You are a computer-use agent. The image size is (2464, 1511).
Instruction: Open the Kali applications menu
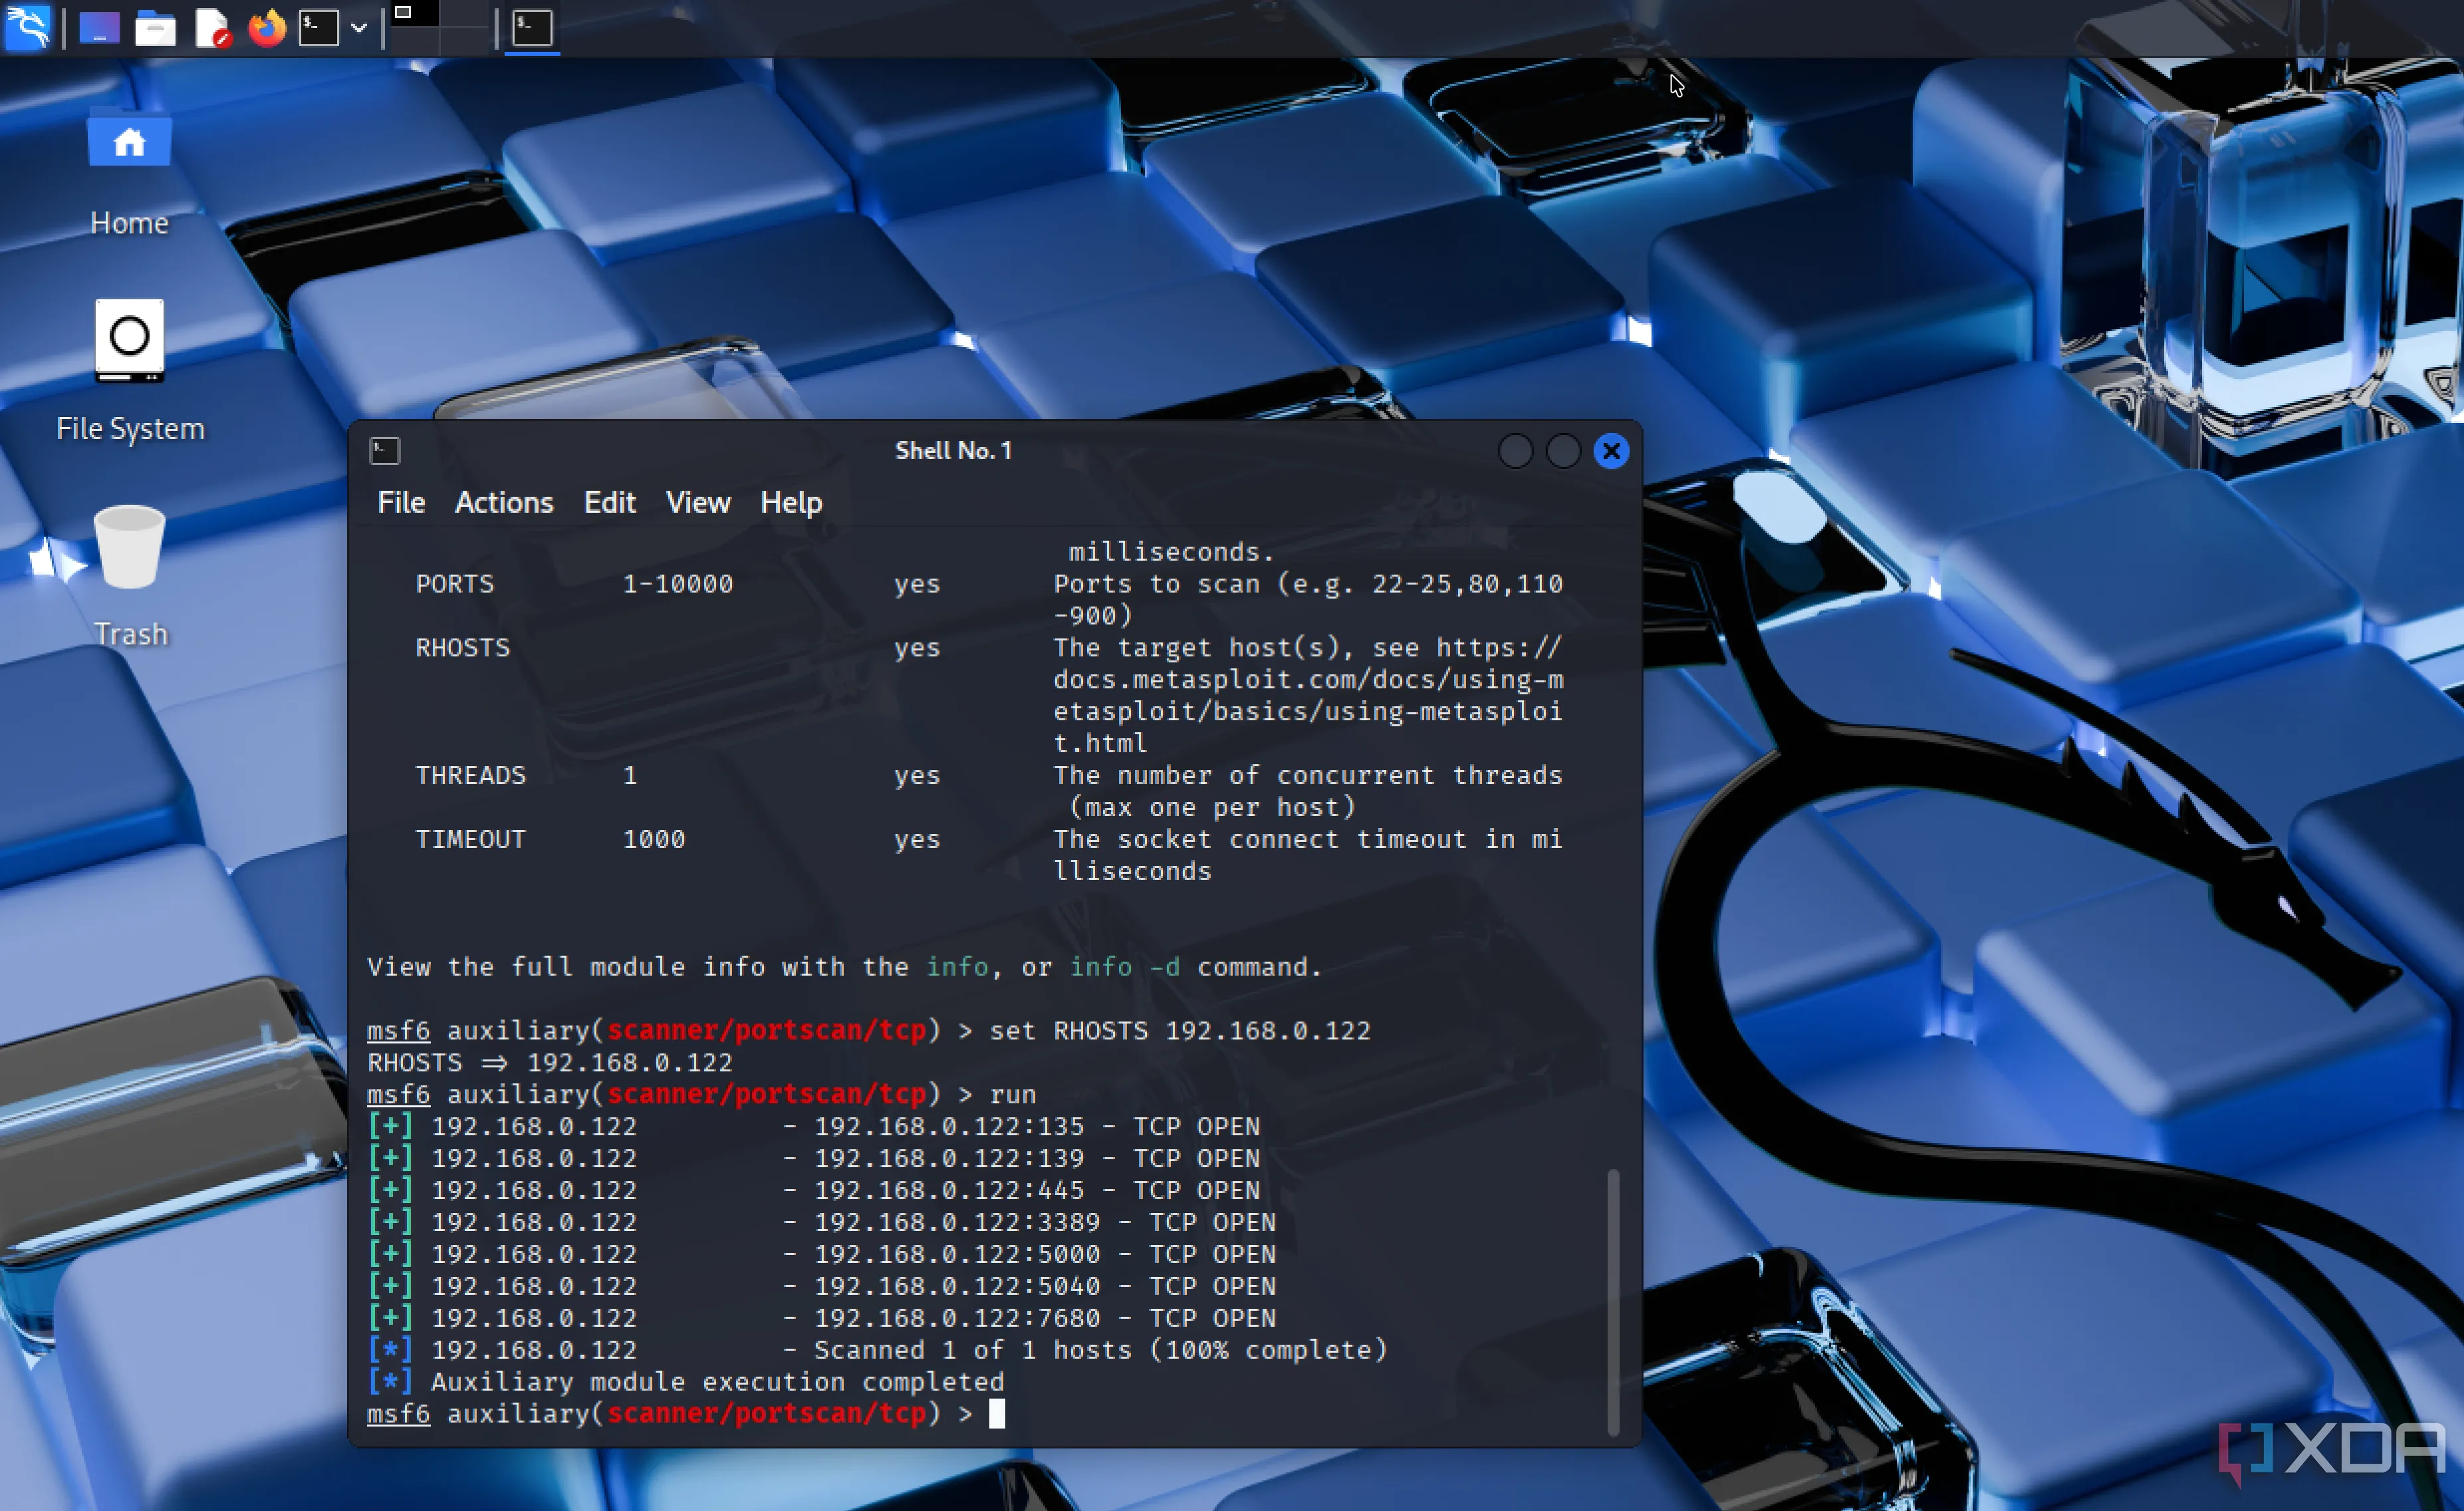pos(27,27)
